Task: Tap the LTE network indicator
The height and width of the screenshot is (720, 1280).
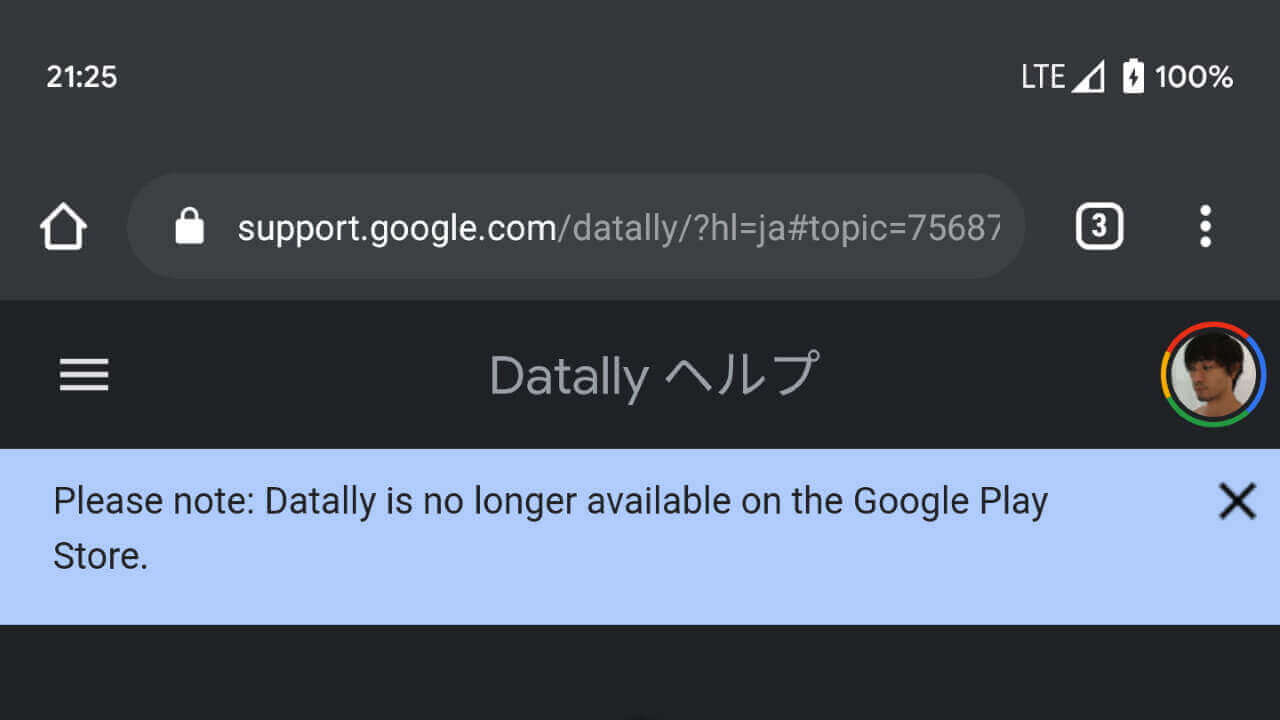Action: tap(1043, 77)
